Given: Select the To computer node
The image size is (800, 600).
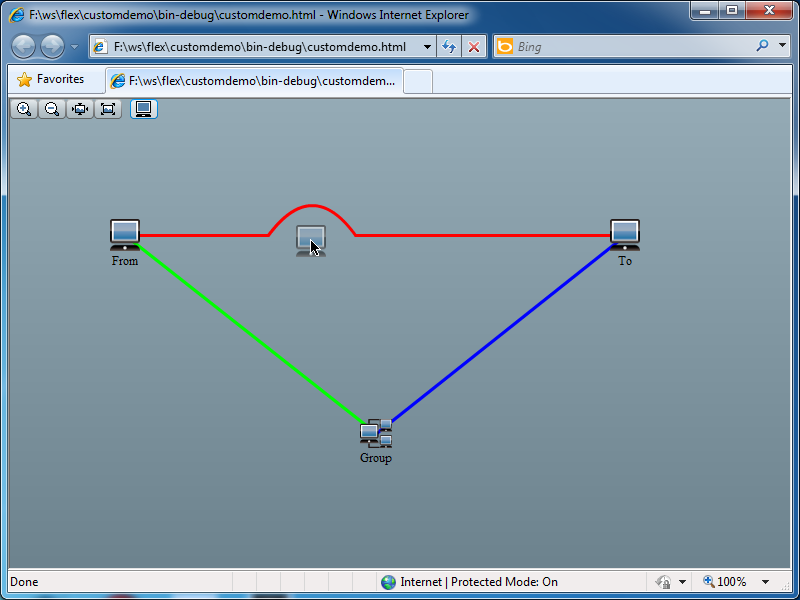Looking at the screenshot, I should coord(625,235).
